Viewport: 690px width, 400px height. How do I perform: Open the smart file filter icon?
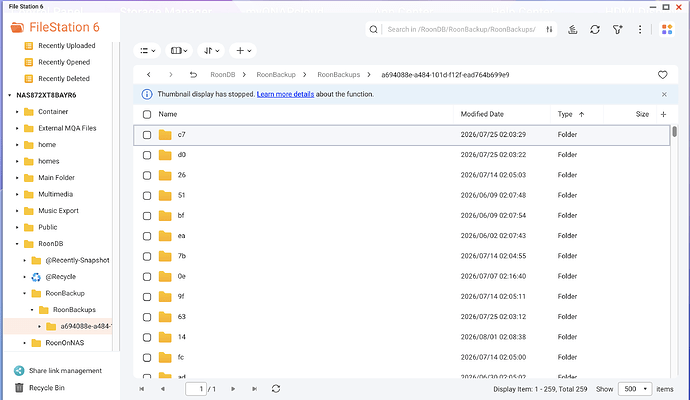(618, 29)
